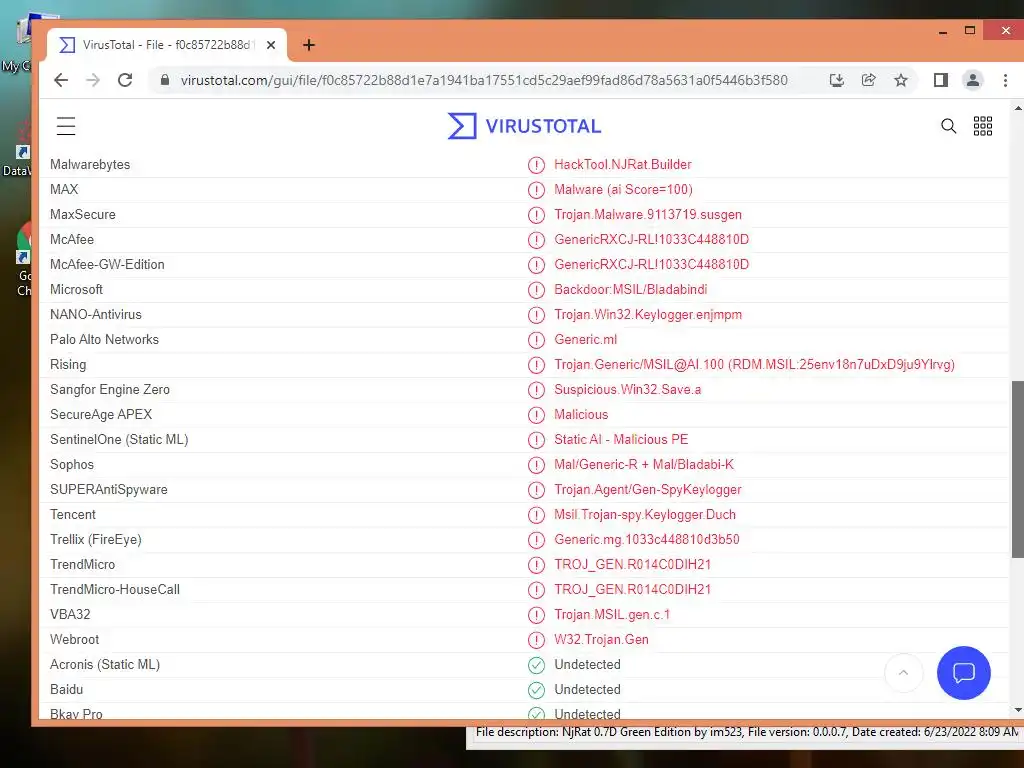Screen dimensions: 1024x768
Task: Open the VirusTotal search icon
Action: 948,126
